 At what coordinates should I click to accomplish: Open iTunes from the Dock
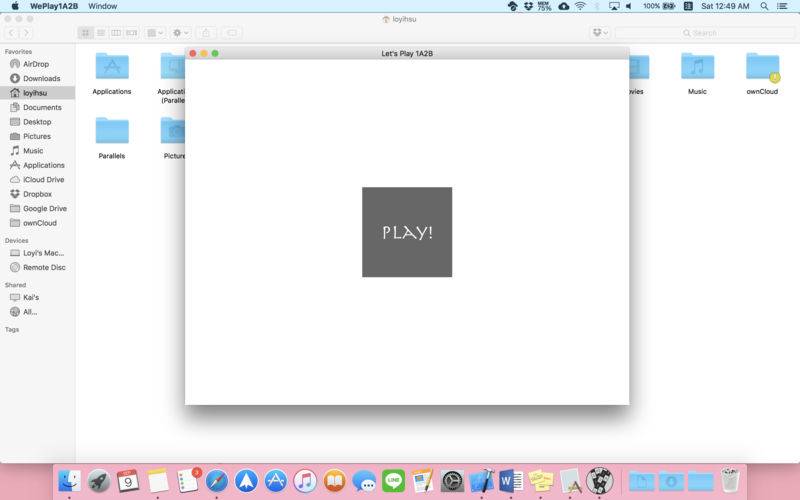pyautogui.click(x=305, y=481)
